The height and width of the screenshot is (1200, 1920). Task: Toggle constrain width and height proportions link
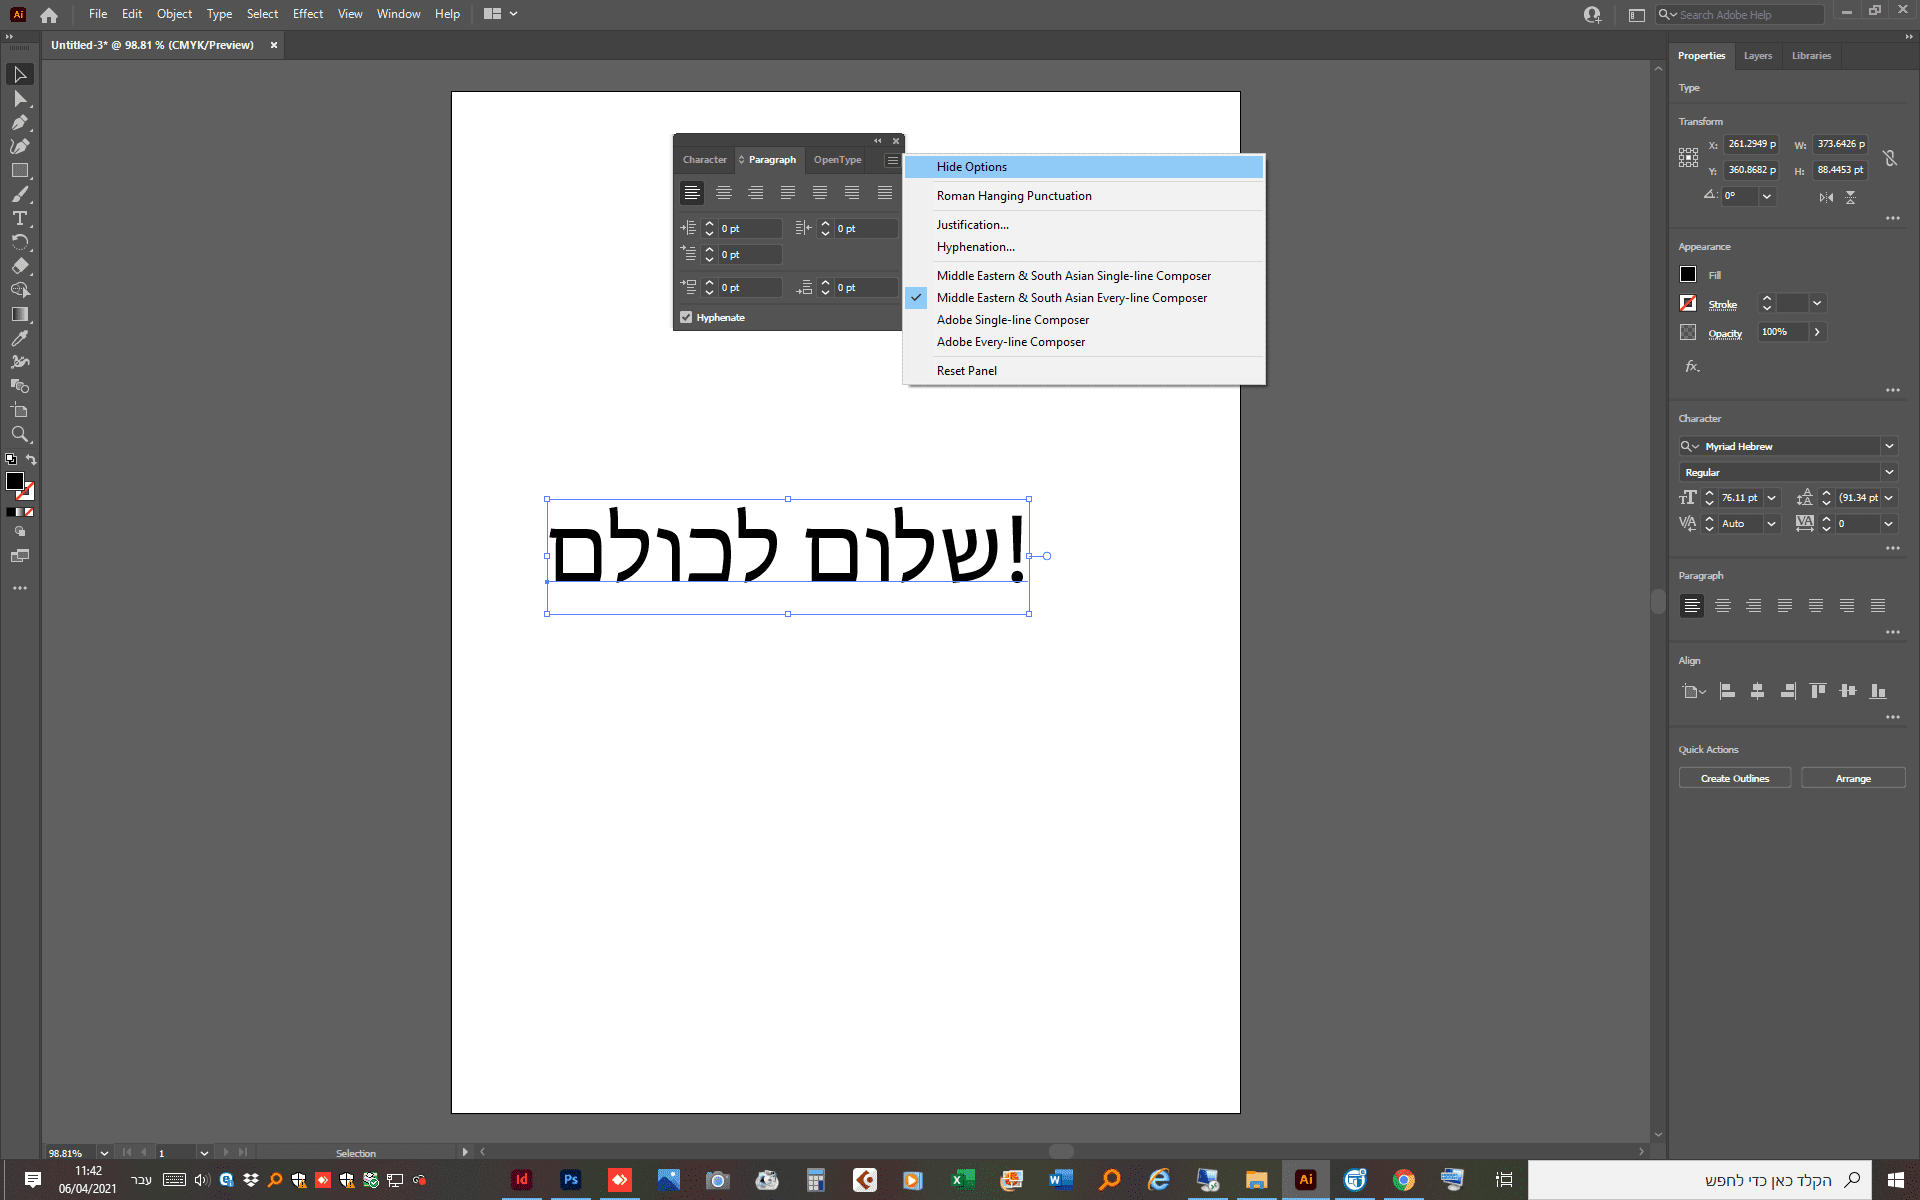coord(1889,158)
